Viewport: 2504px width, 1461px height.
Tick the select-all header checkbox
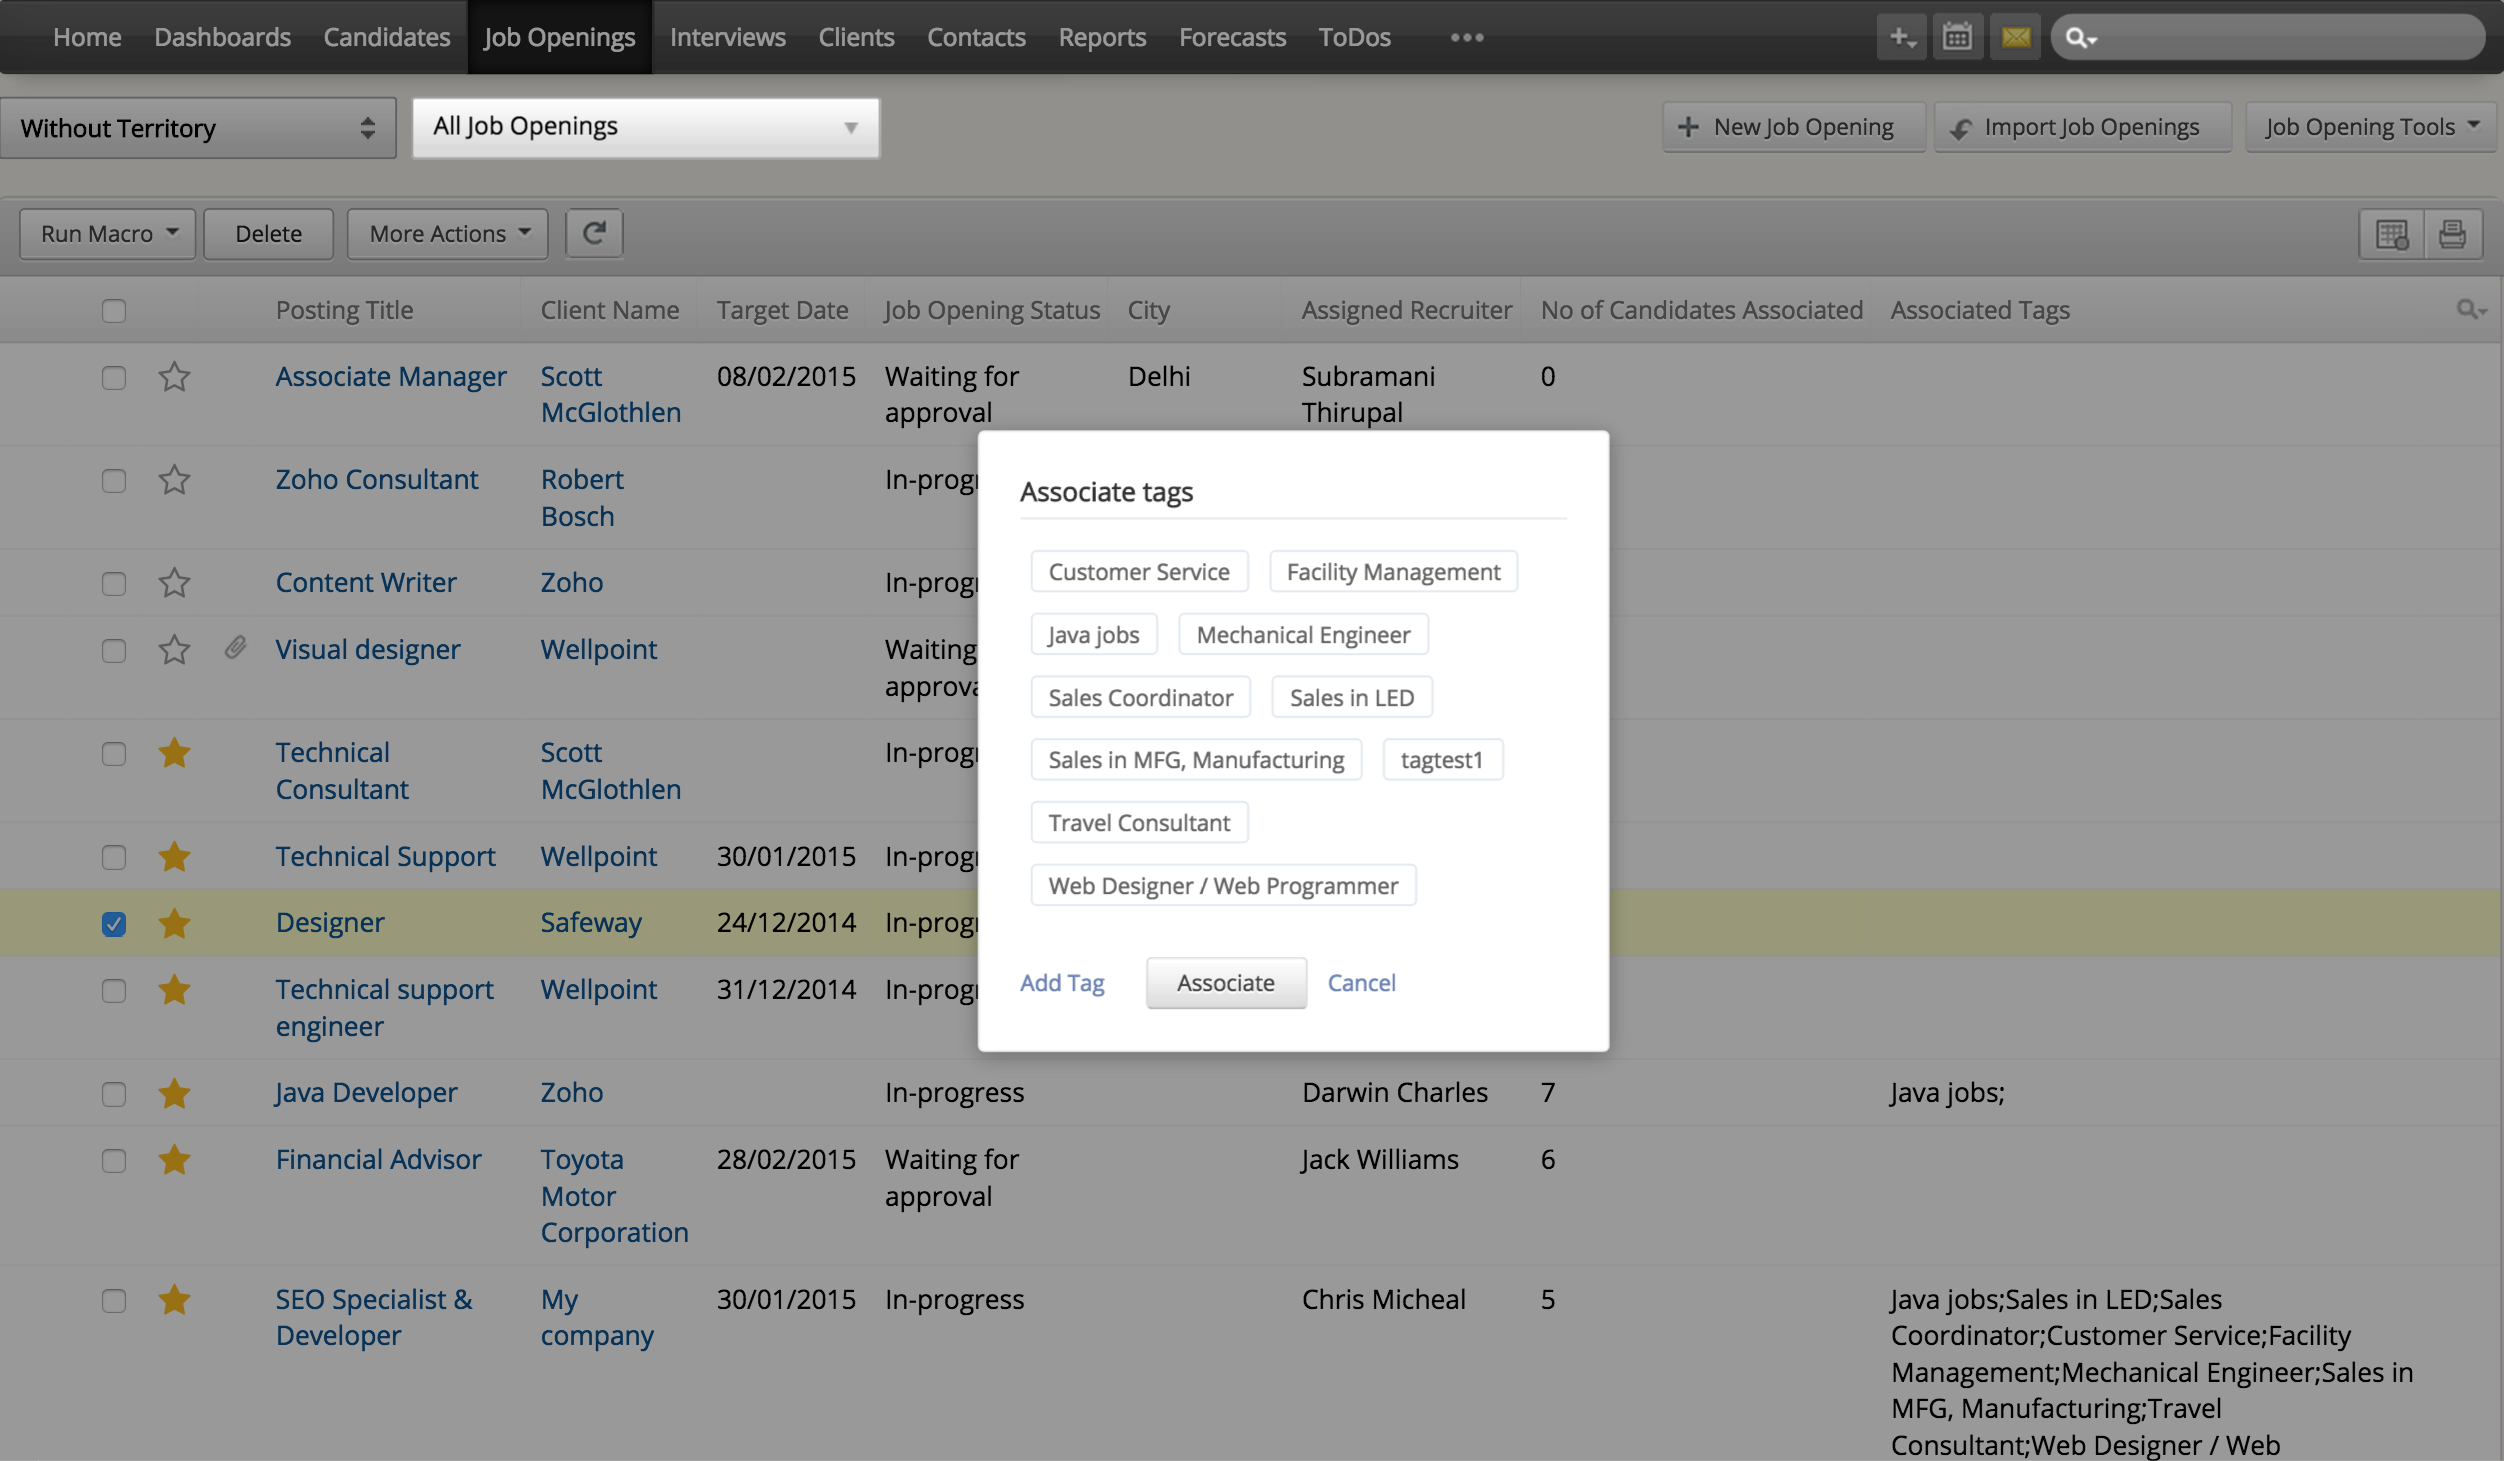coord(114,311)
